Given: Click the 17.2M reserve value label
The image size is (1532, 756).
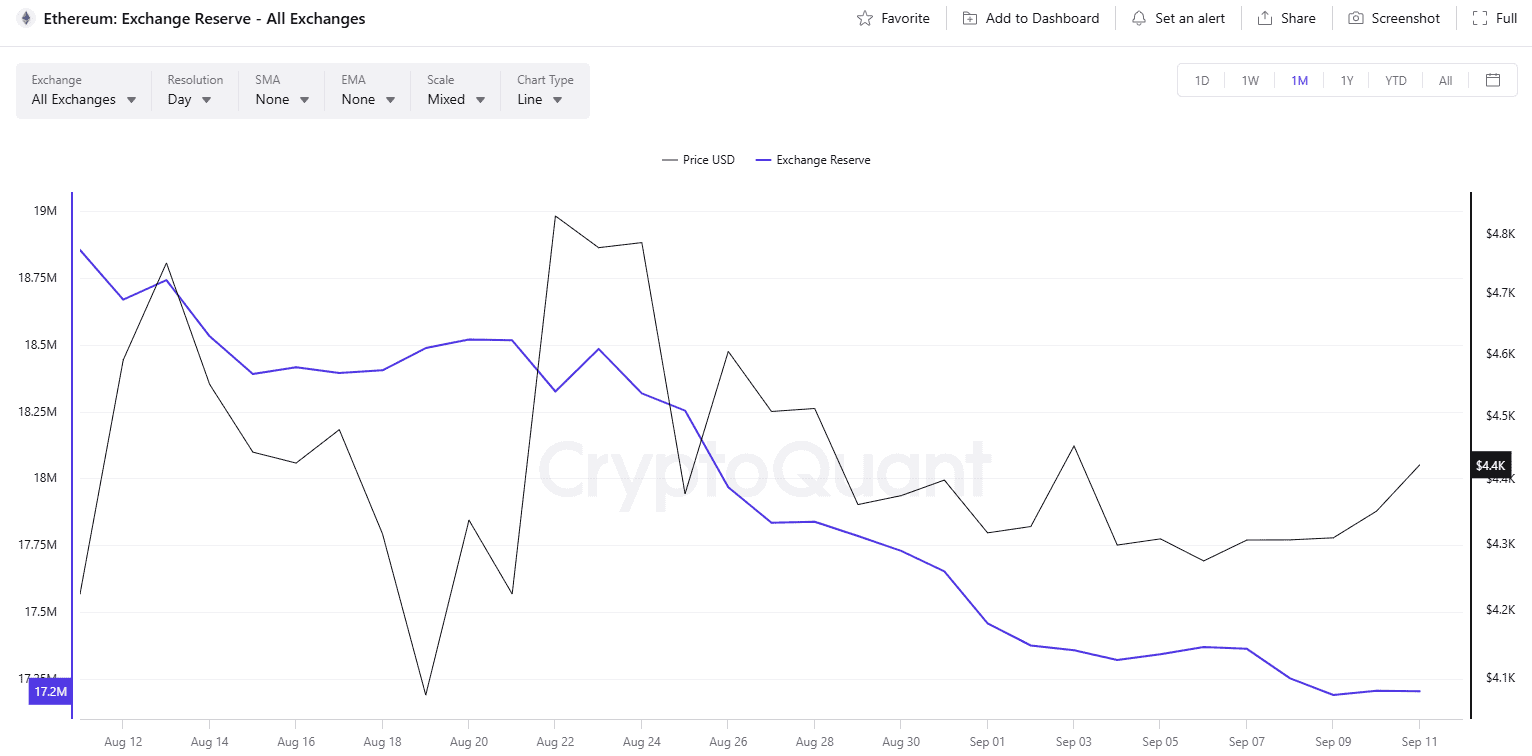Looking at the screenshot, I should click(x=50, y=691).
